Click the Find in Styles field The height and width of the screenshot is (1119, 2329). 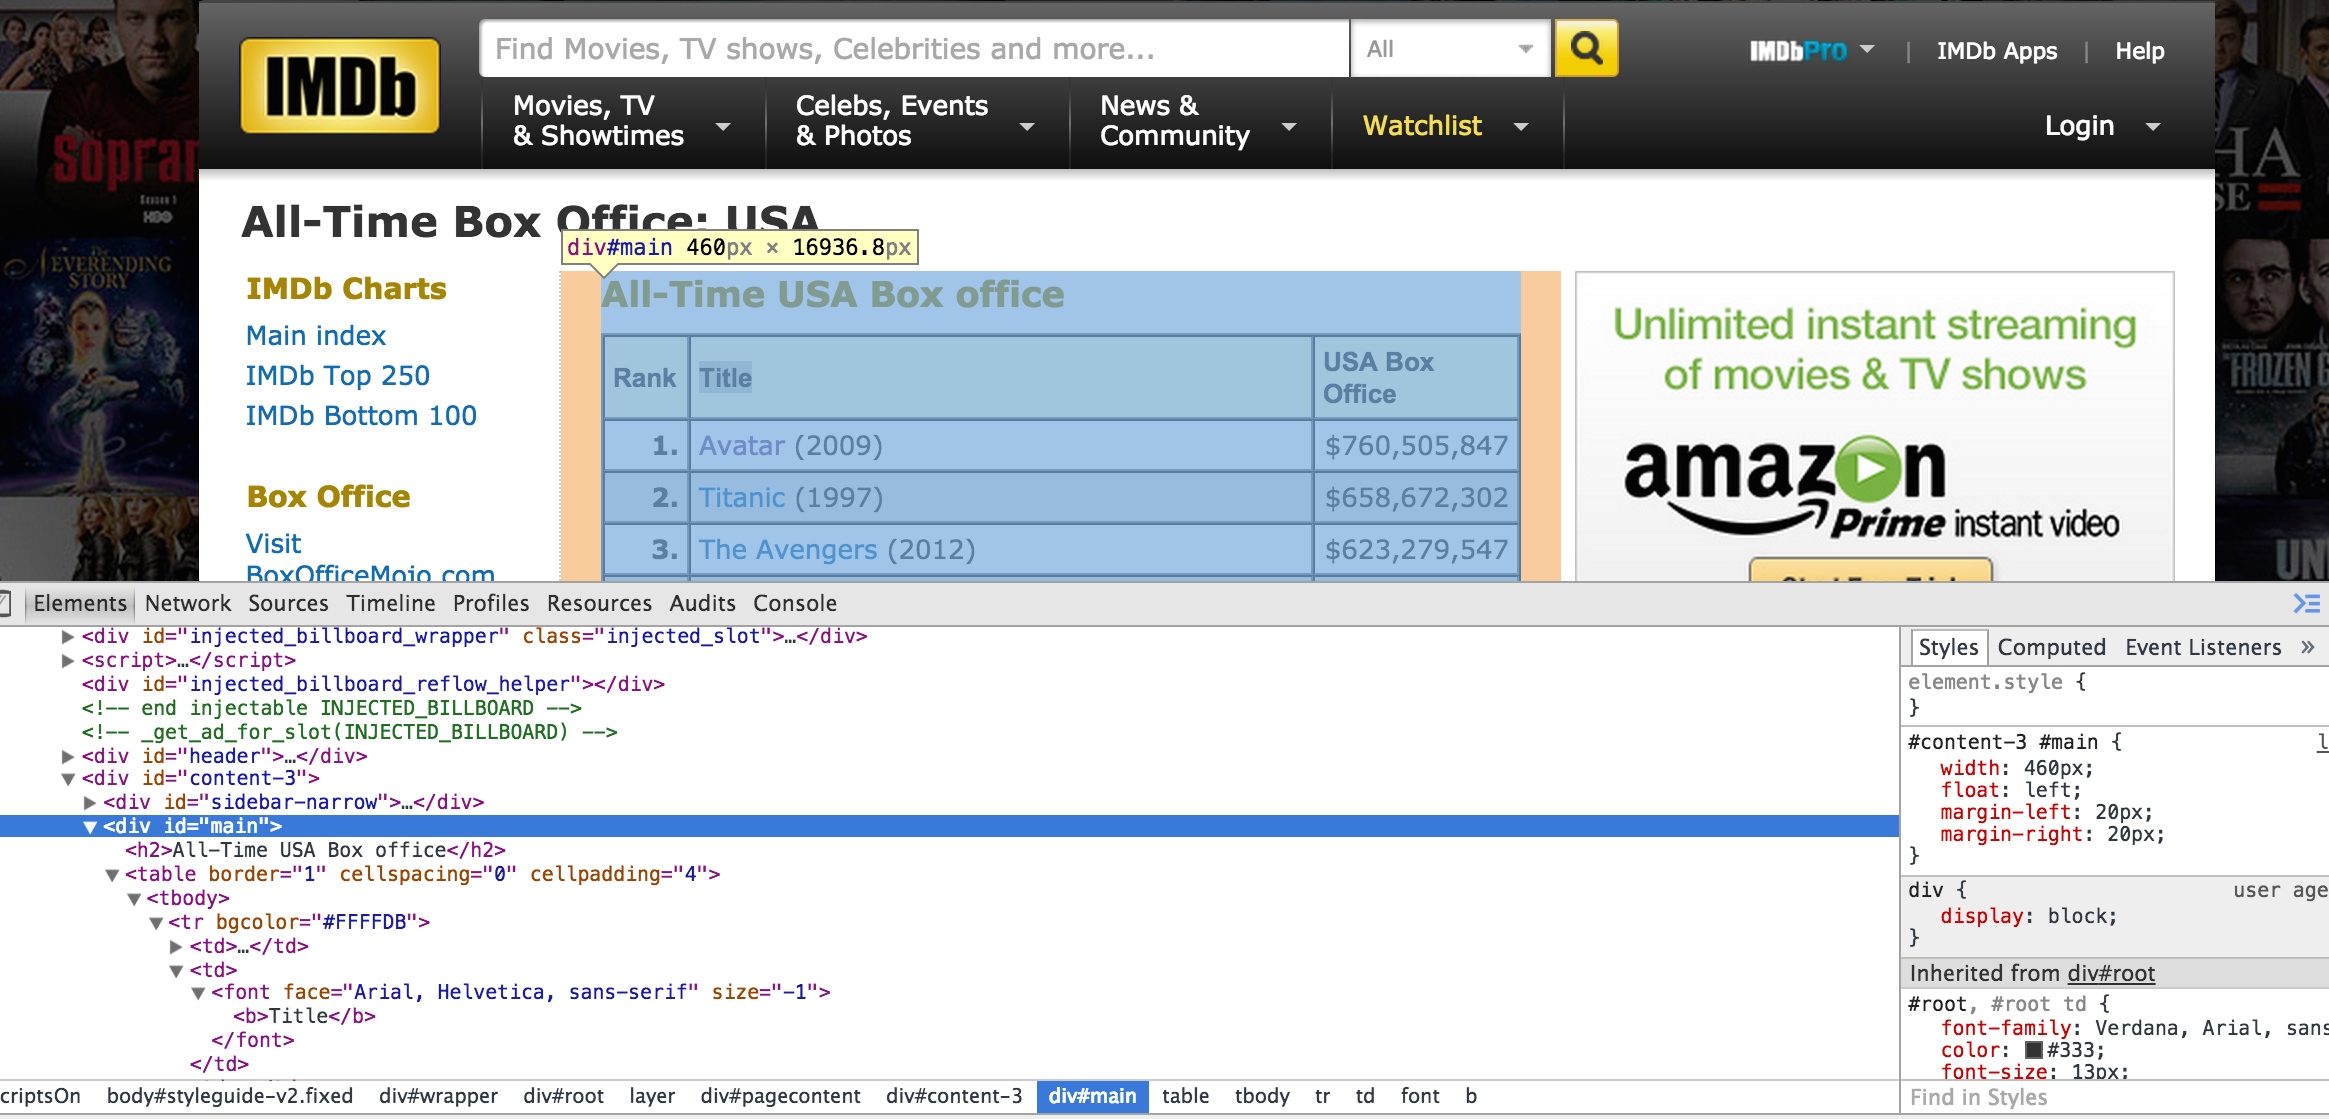pyautogui.click(x=2114, y=1097)
